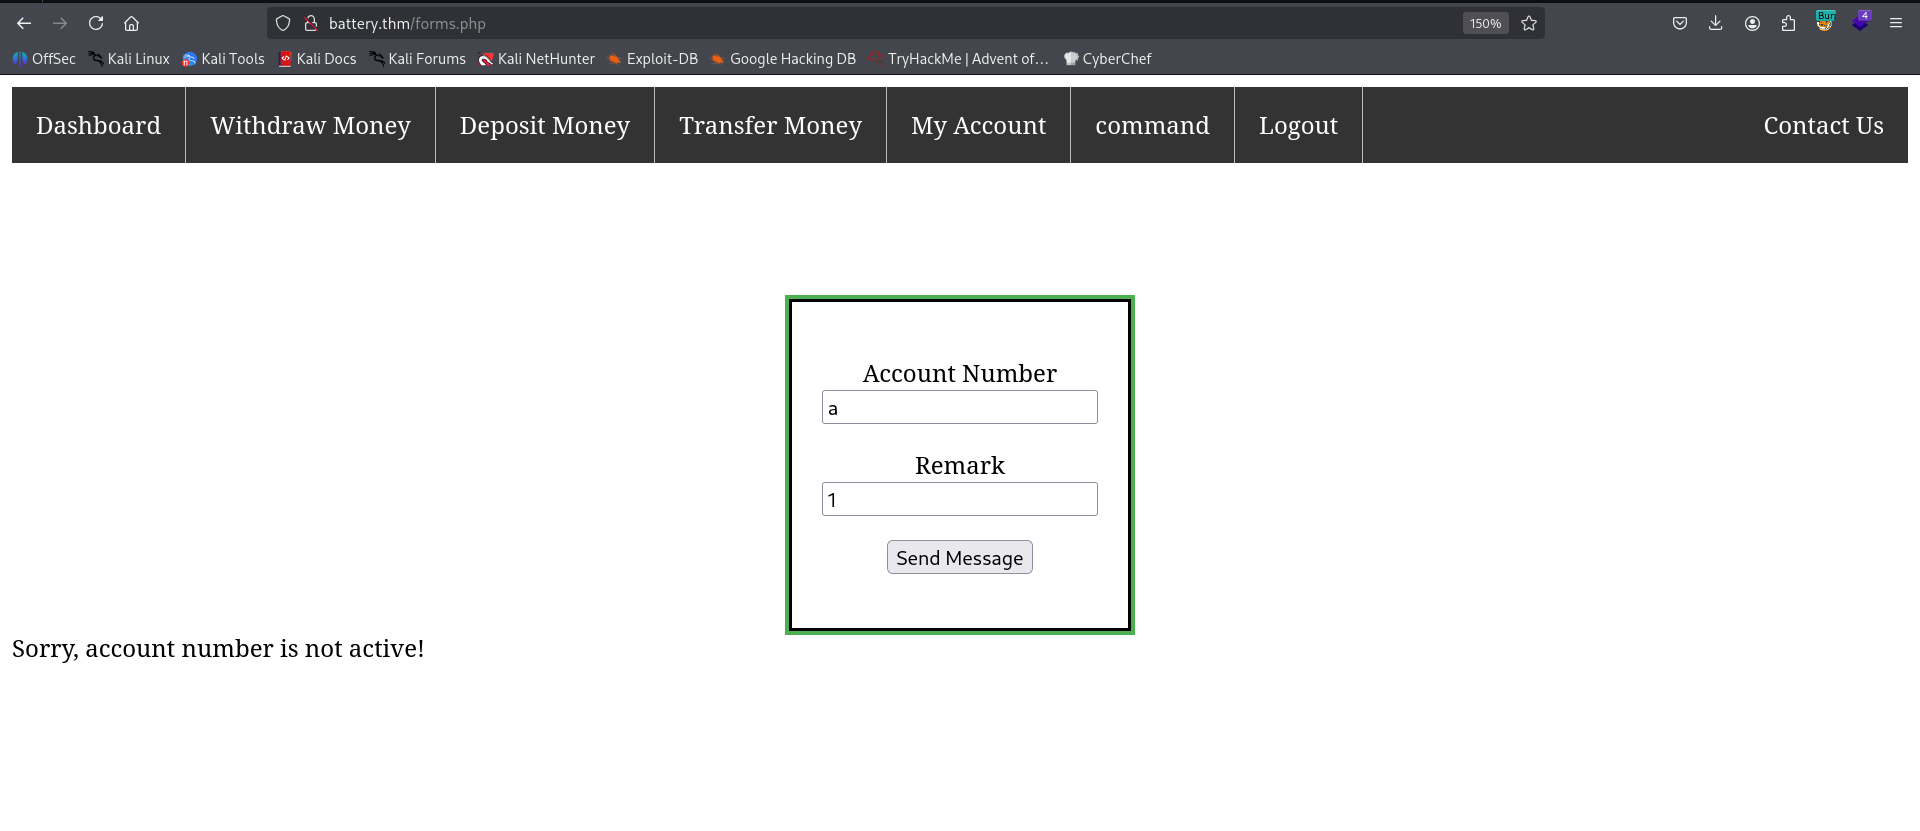Image resolution: width=1920 pixels, height=831 pixels.
Task: Open the tracking protection shield icon
Action: pos(283,23)
